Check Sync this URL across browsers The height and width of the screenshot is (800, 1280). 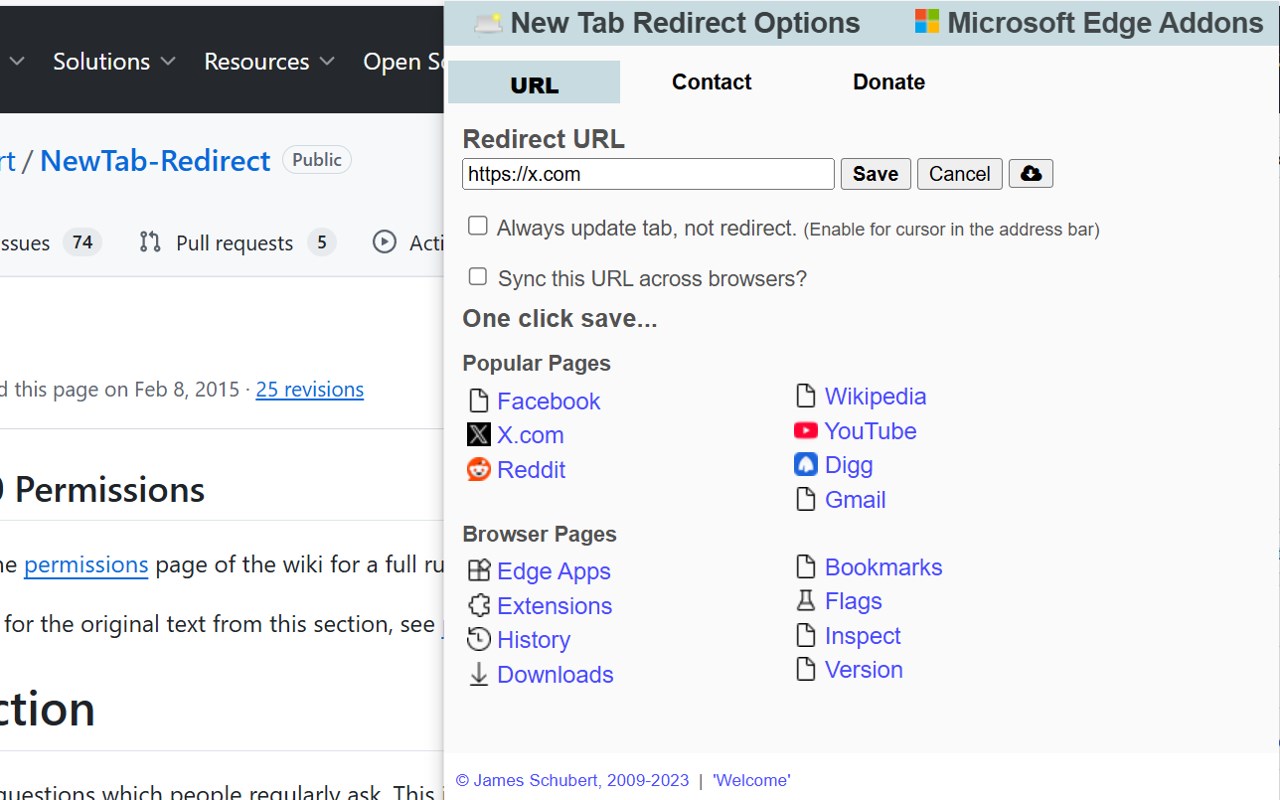point(478,276)
